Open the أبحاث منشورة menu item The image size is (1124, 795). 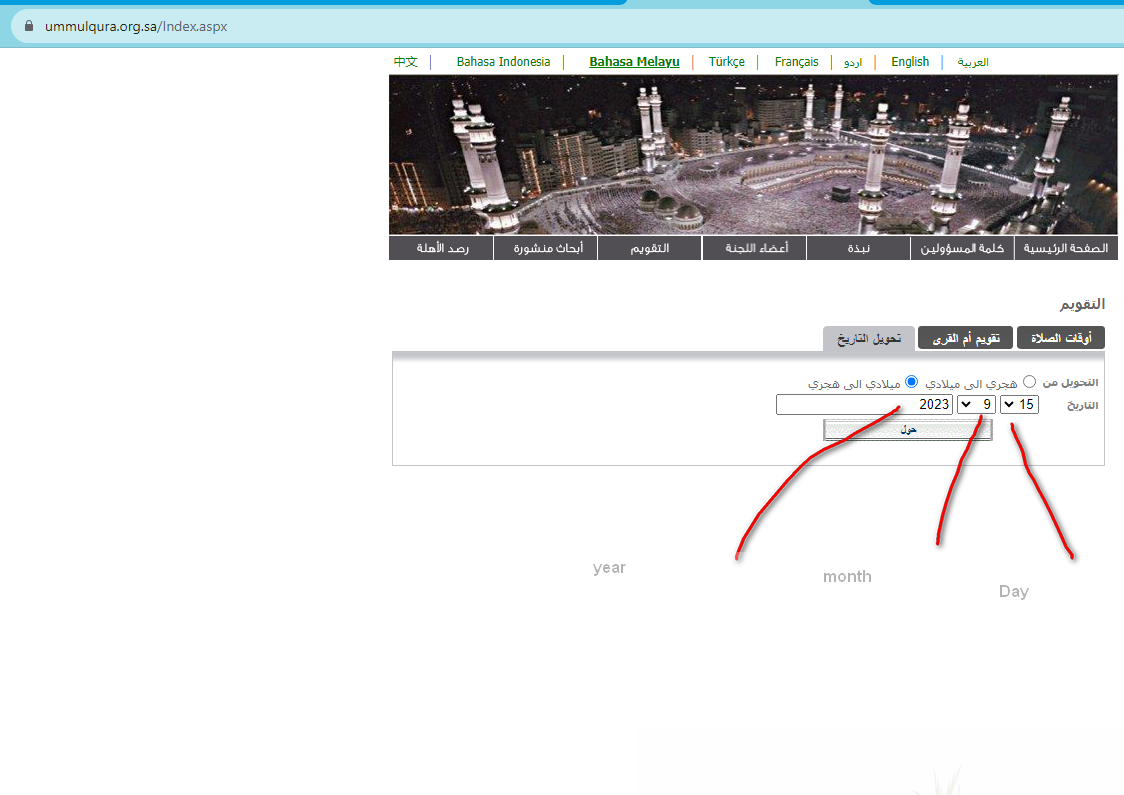546,248
